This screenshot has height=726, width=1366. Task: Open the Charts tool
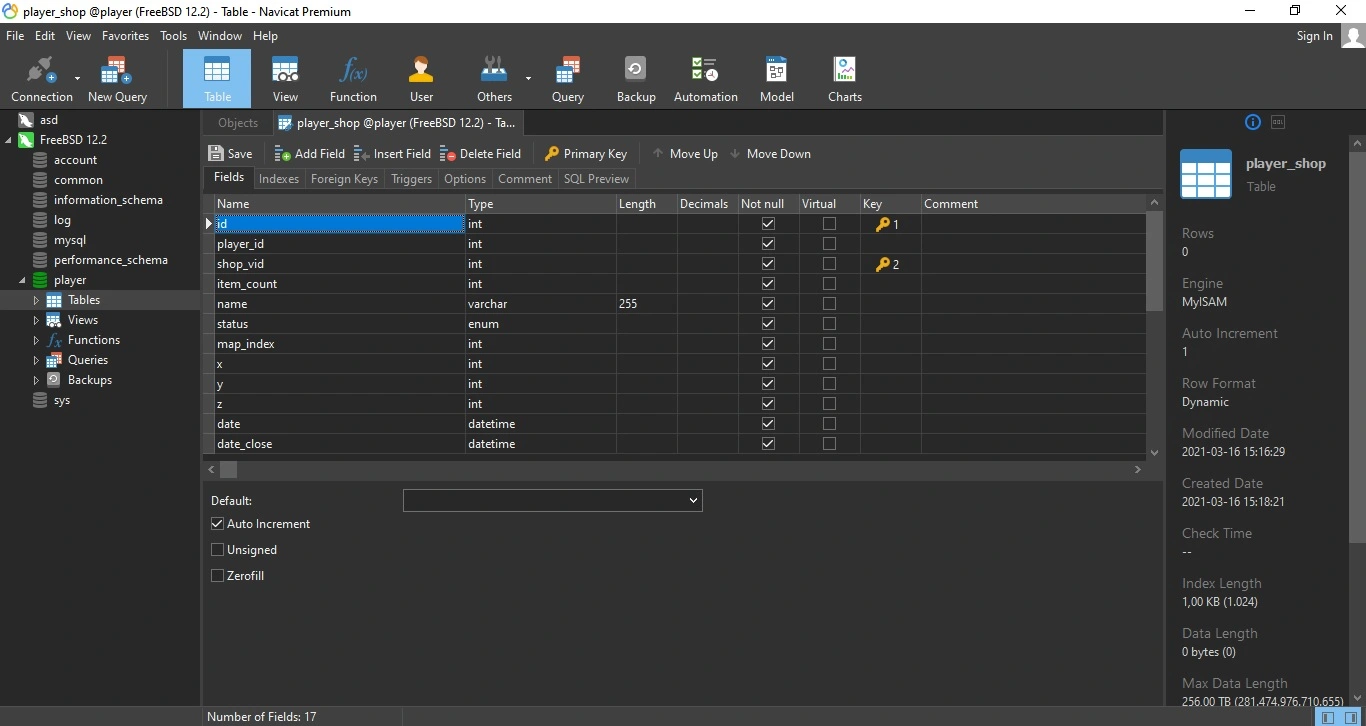click(x=844, y=79)
